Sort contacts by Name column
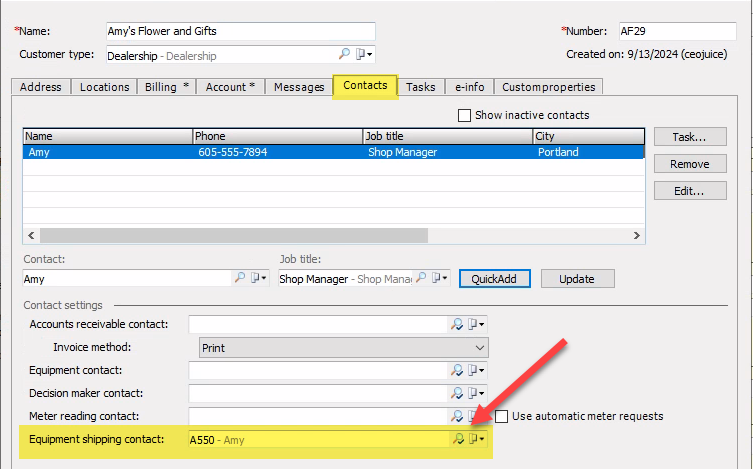Image resolution: width=753 pixels, height=469 pixels. point(108,136)
